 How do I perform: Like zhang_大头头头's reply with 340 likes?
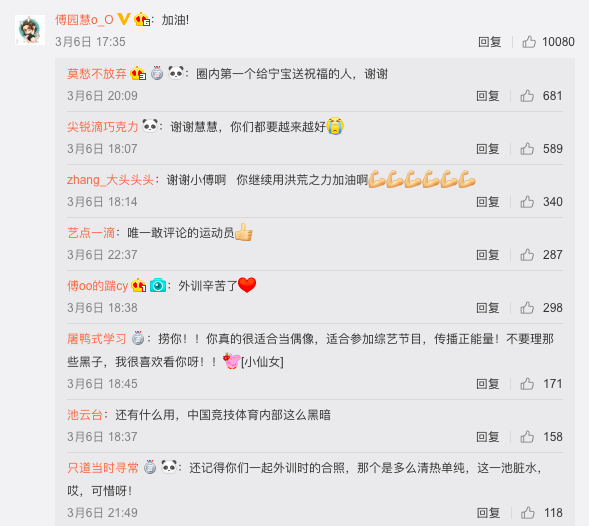pos(527,202)
